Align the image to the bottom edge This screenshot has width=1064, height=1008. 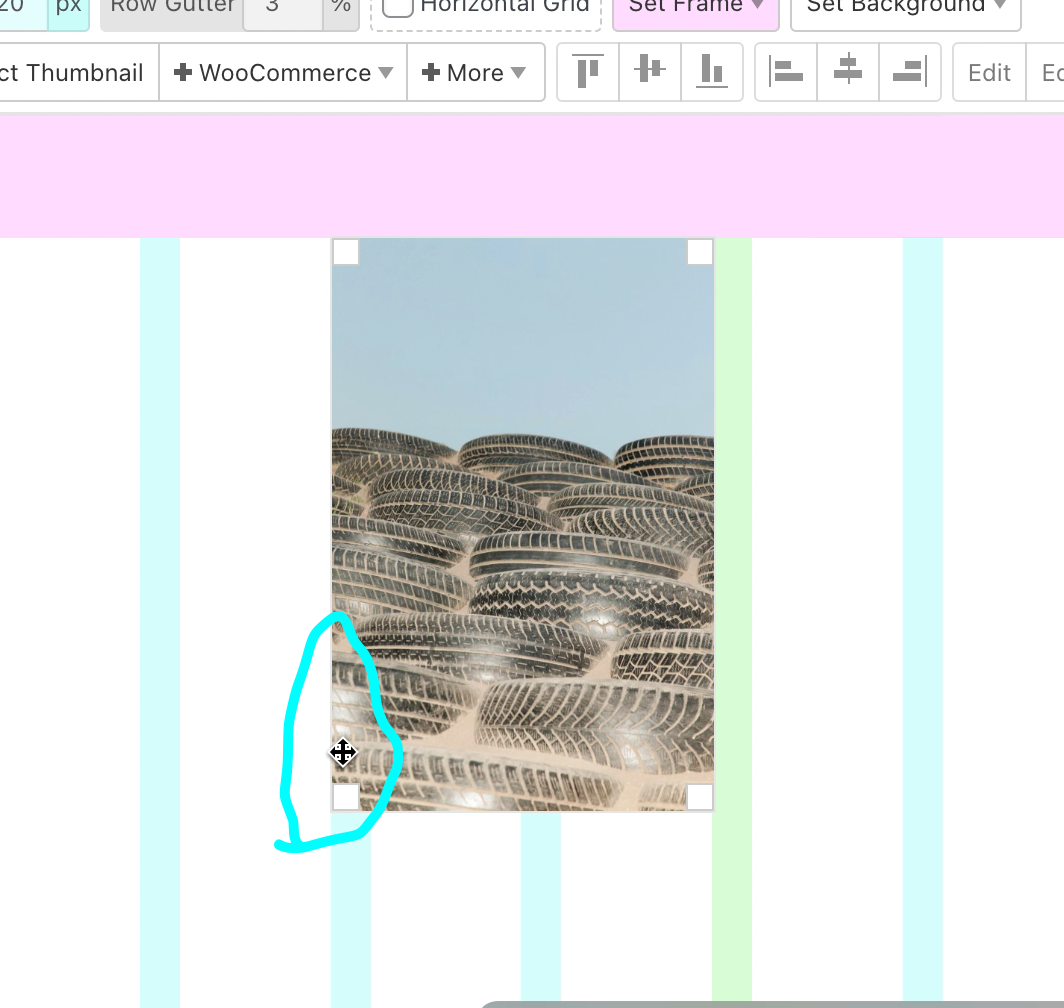coord(712,72)
